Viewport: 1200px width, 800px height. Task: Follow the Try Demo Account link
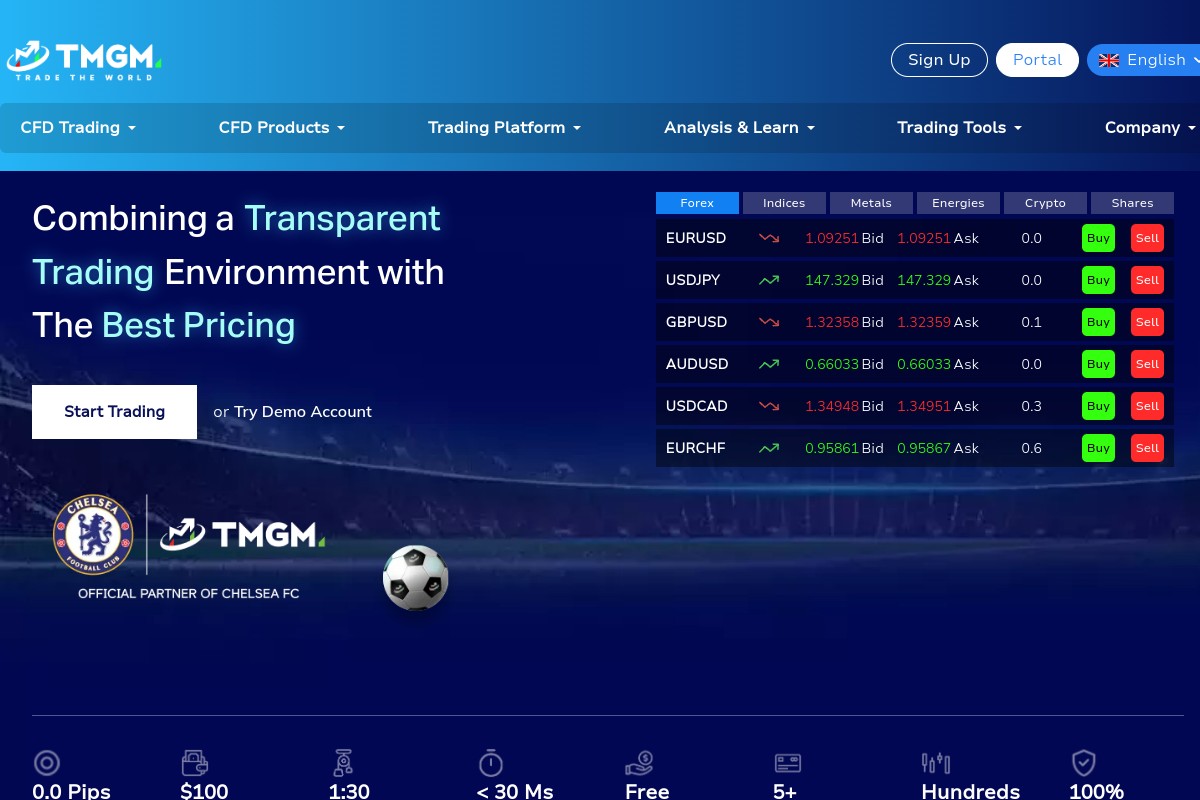coord(303,412)
